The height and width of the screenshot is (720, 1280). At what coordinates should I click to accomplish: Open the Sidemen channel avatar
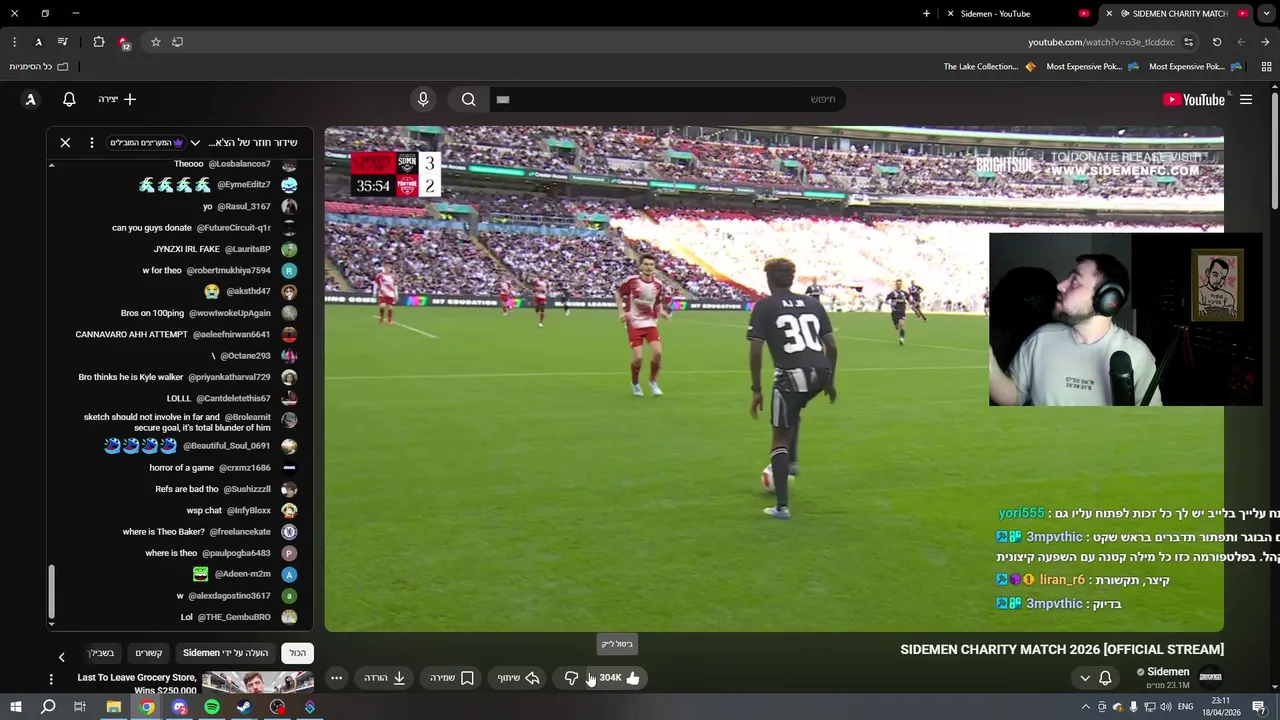[x=1211, y=677]
